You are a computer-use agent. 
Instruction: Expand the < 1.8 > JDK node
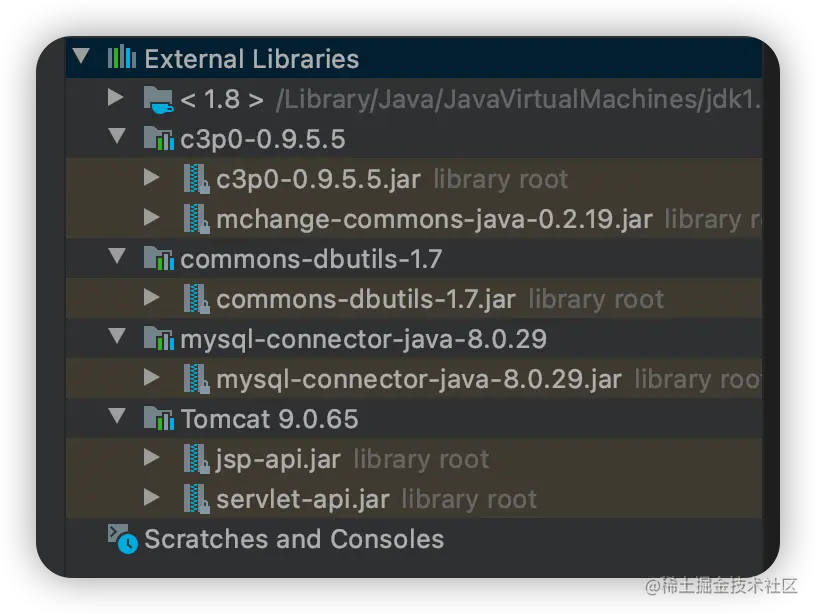(x=117, y=97)
